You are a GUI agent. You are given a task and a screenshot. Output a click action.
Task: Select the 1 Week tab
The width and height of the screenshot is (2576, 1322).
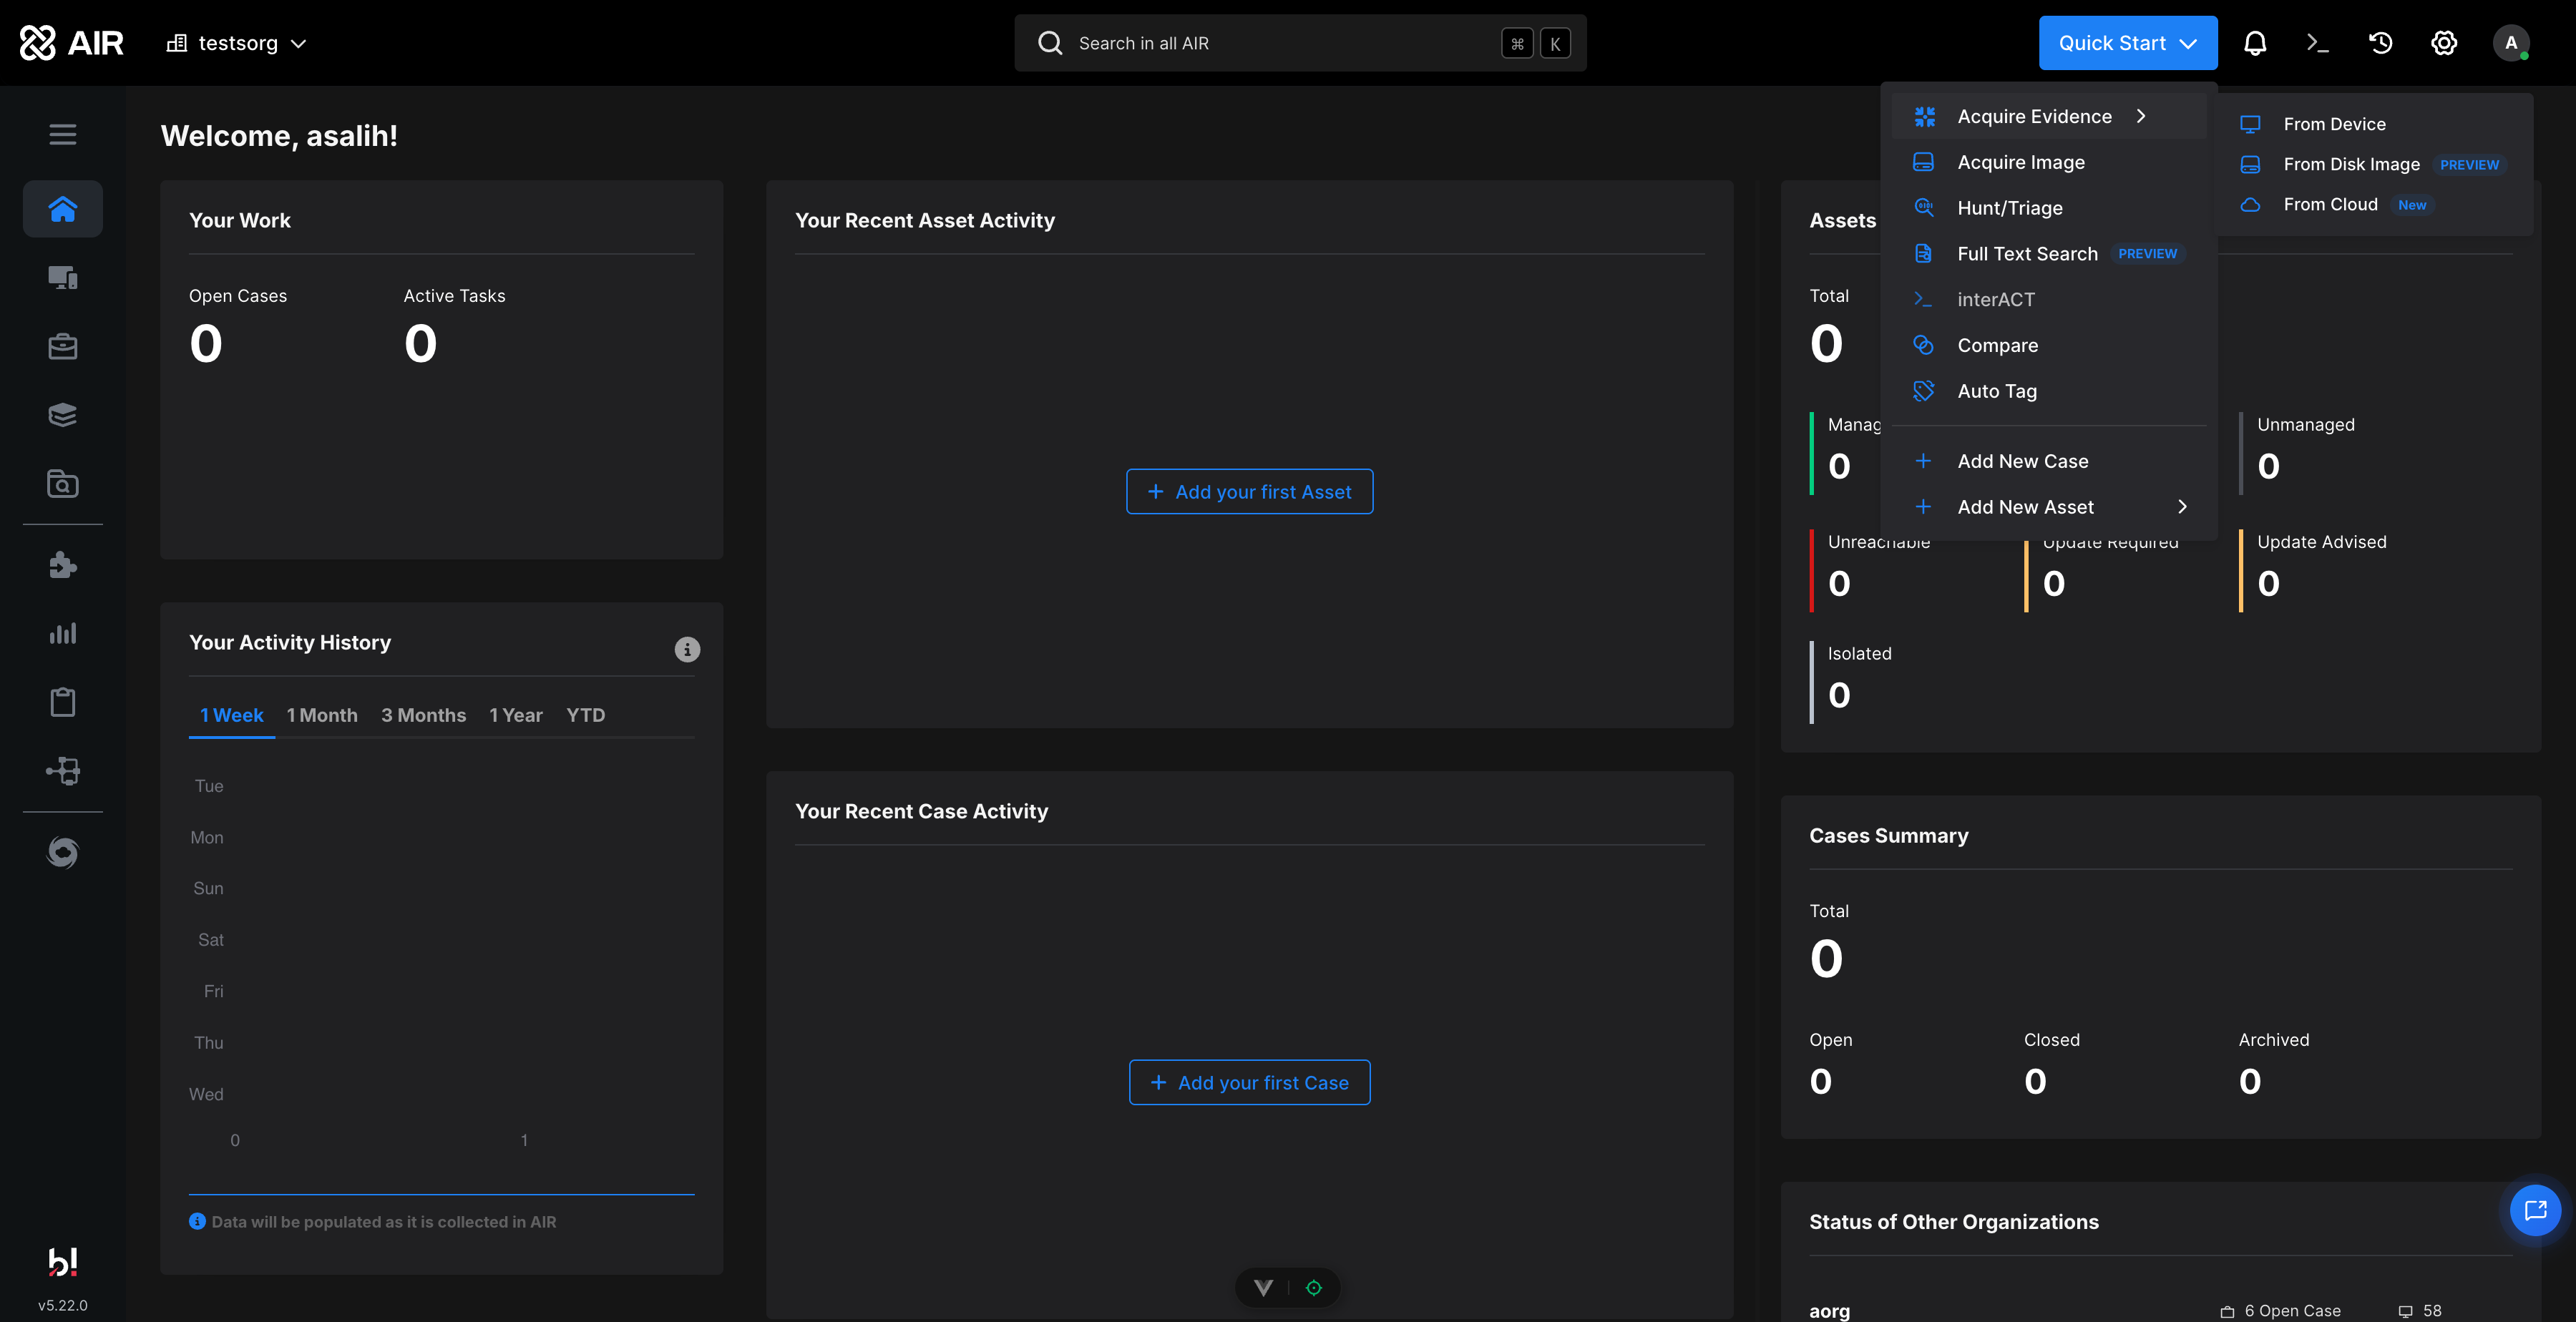tap(231, 715)
